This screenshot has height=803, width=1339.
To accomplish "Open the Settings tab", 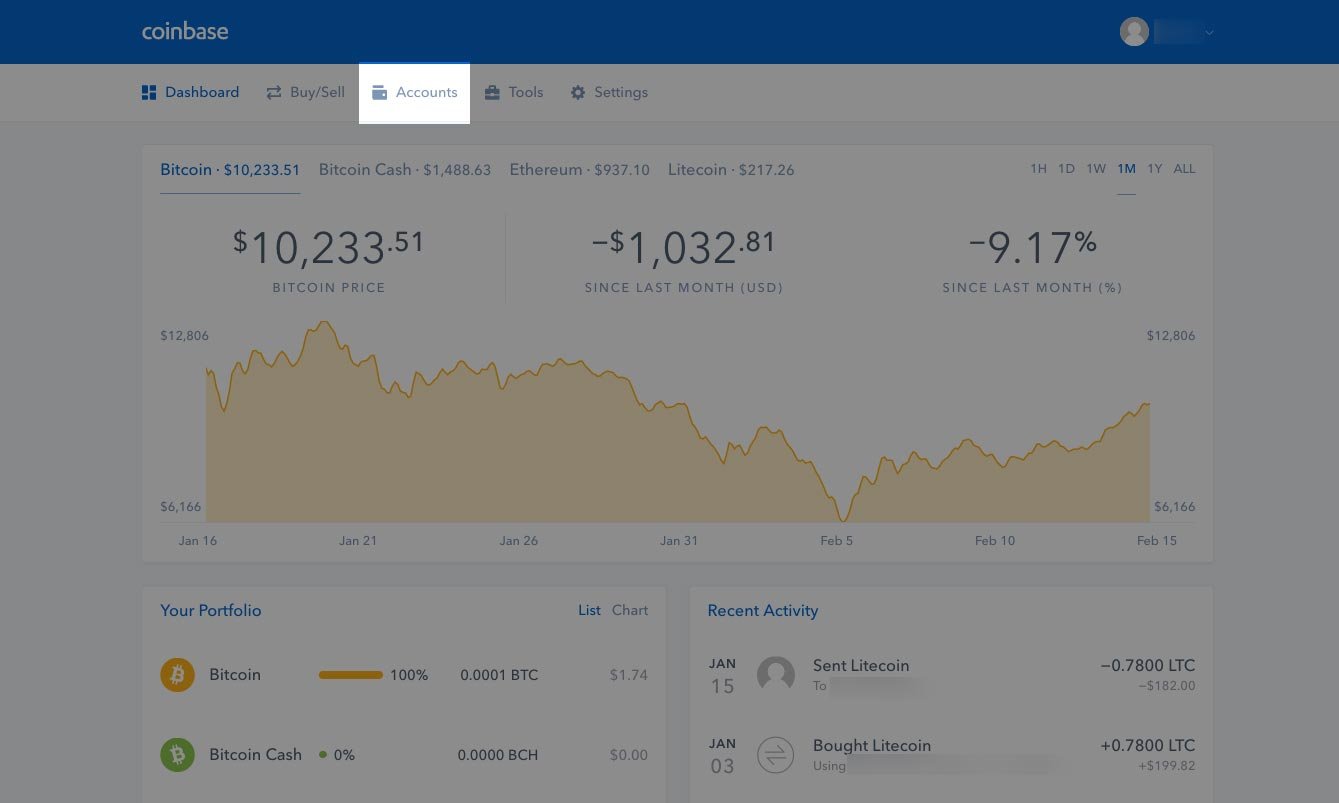I will (x=609, y=92).
